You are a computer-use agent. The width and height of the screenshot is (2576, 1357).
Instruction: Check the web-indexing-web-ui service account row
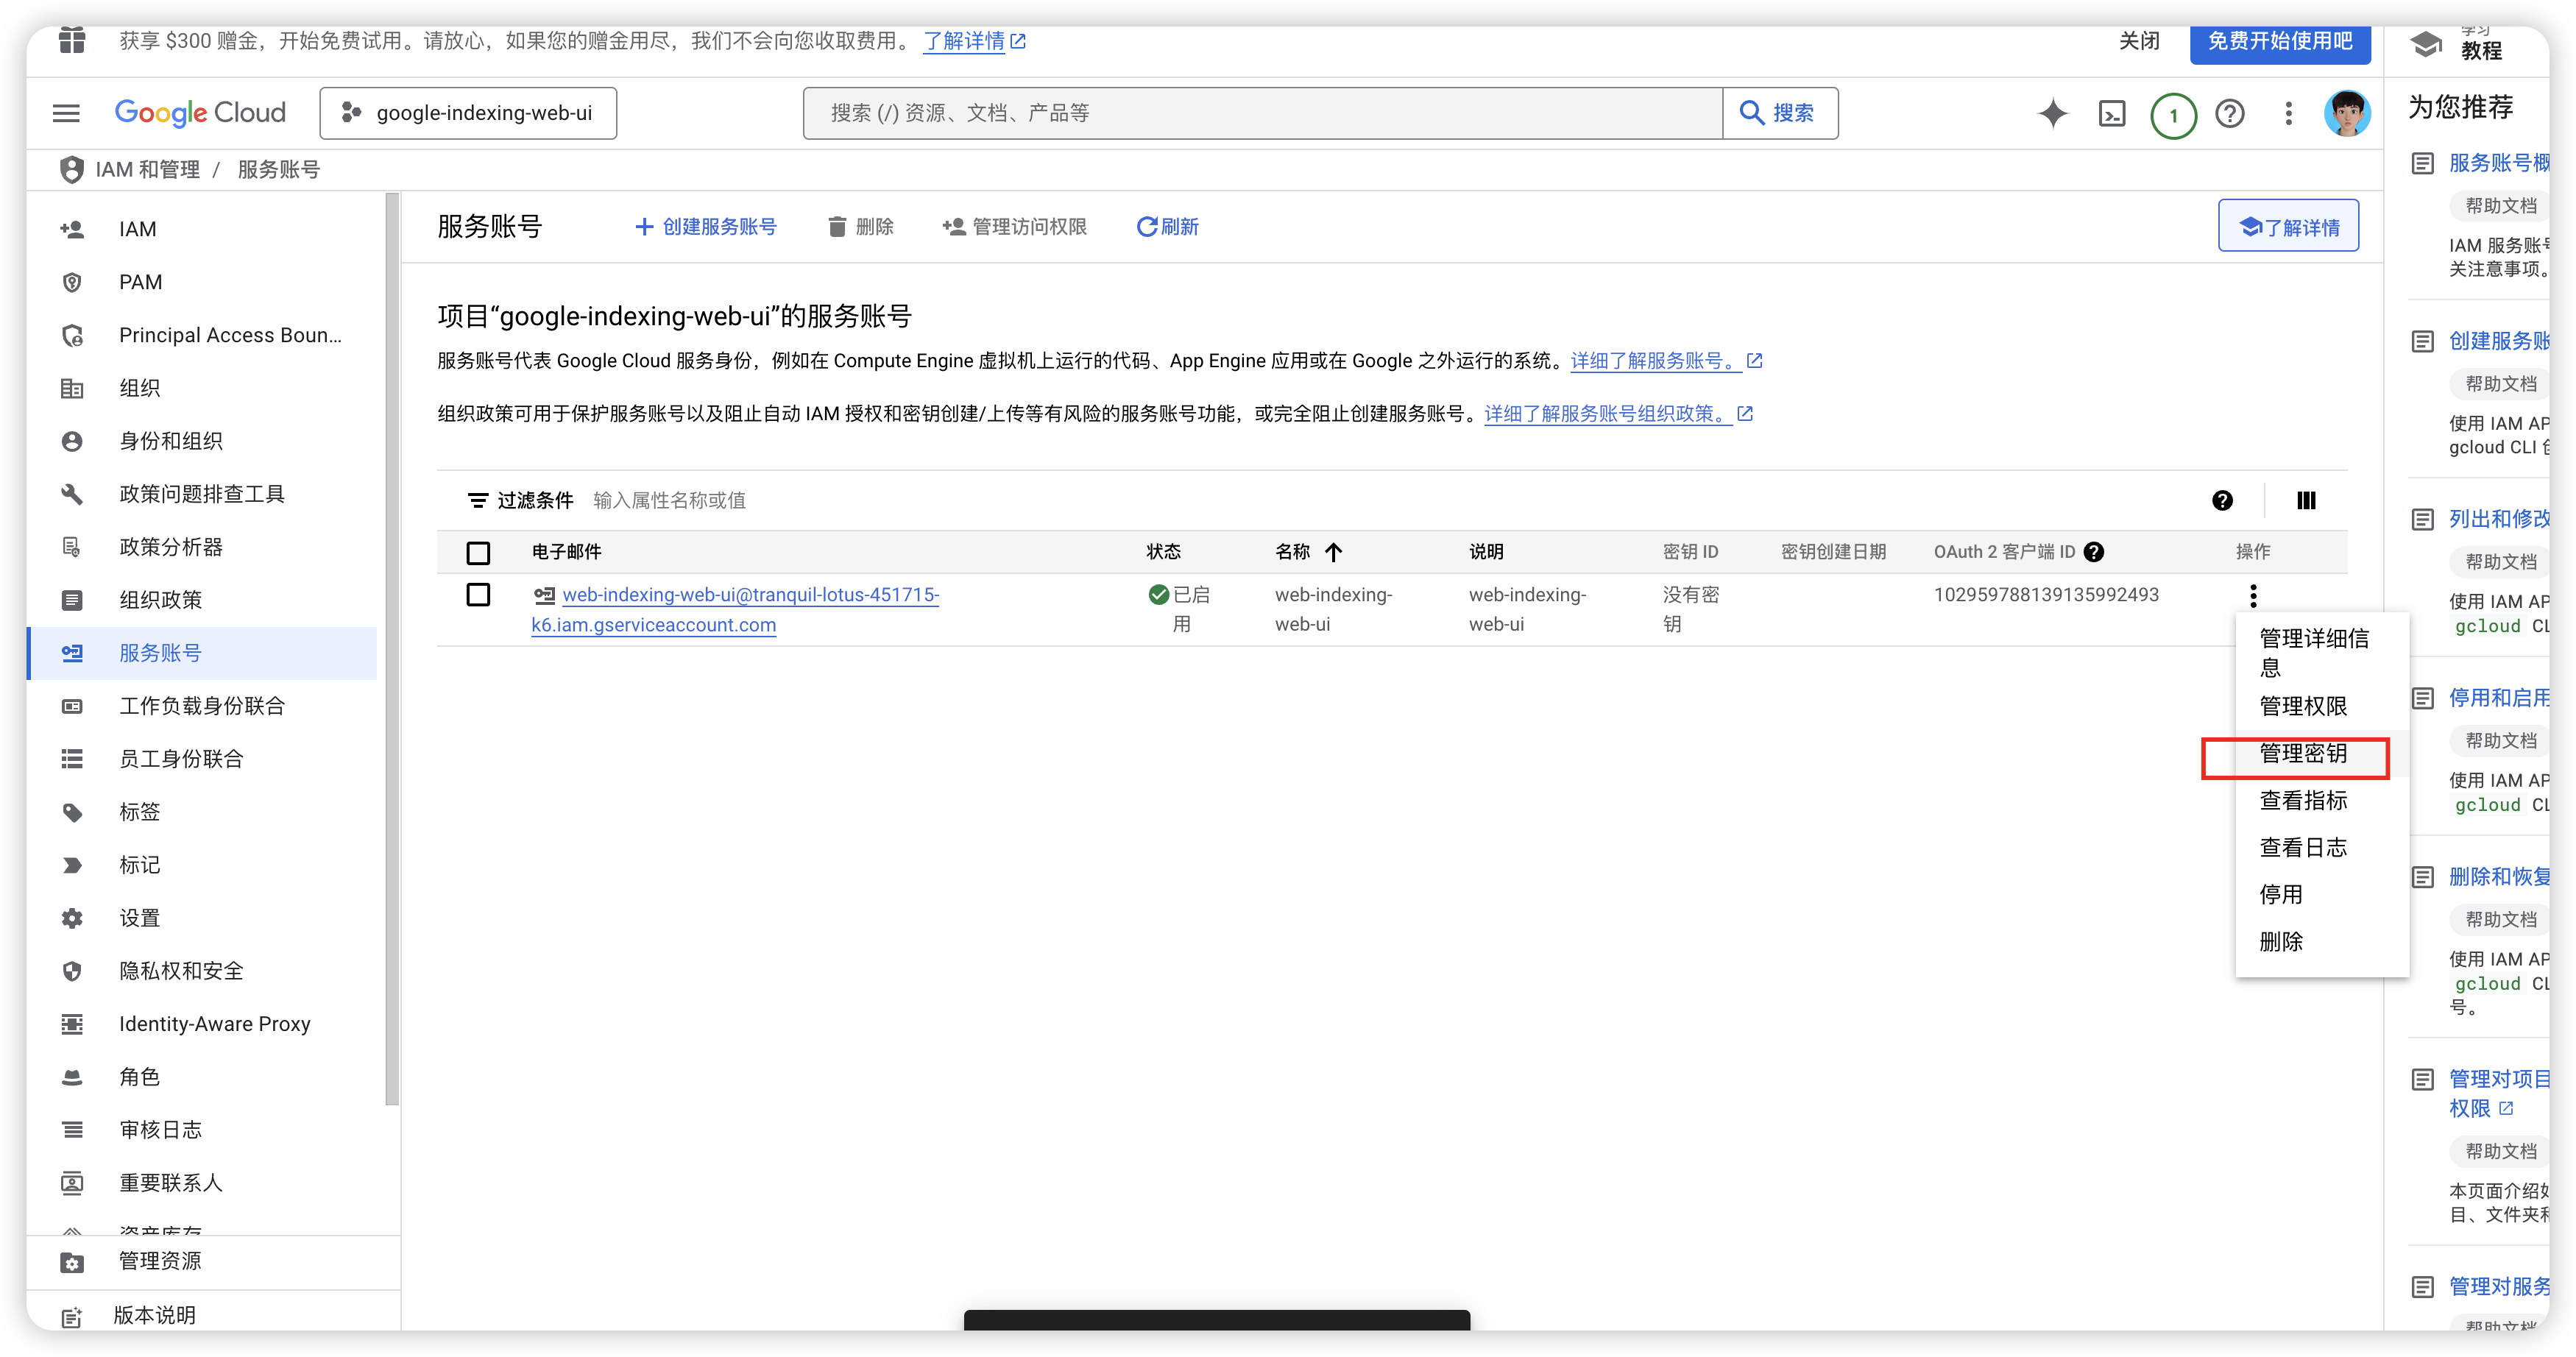(478, 595)
